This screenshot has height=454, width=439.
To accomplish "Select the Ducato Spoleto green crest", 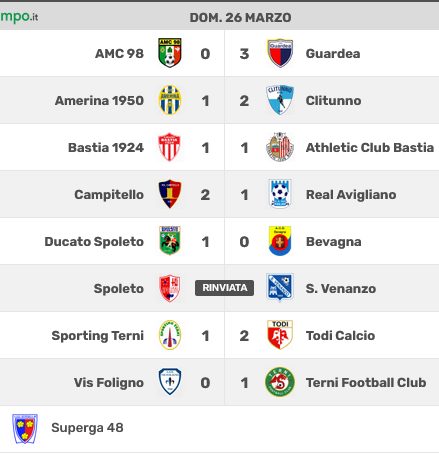I will pyautogui.click(x=170, y=241).
